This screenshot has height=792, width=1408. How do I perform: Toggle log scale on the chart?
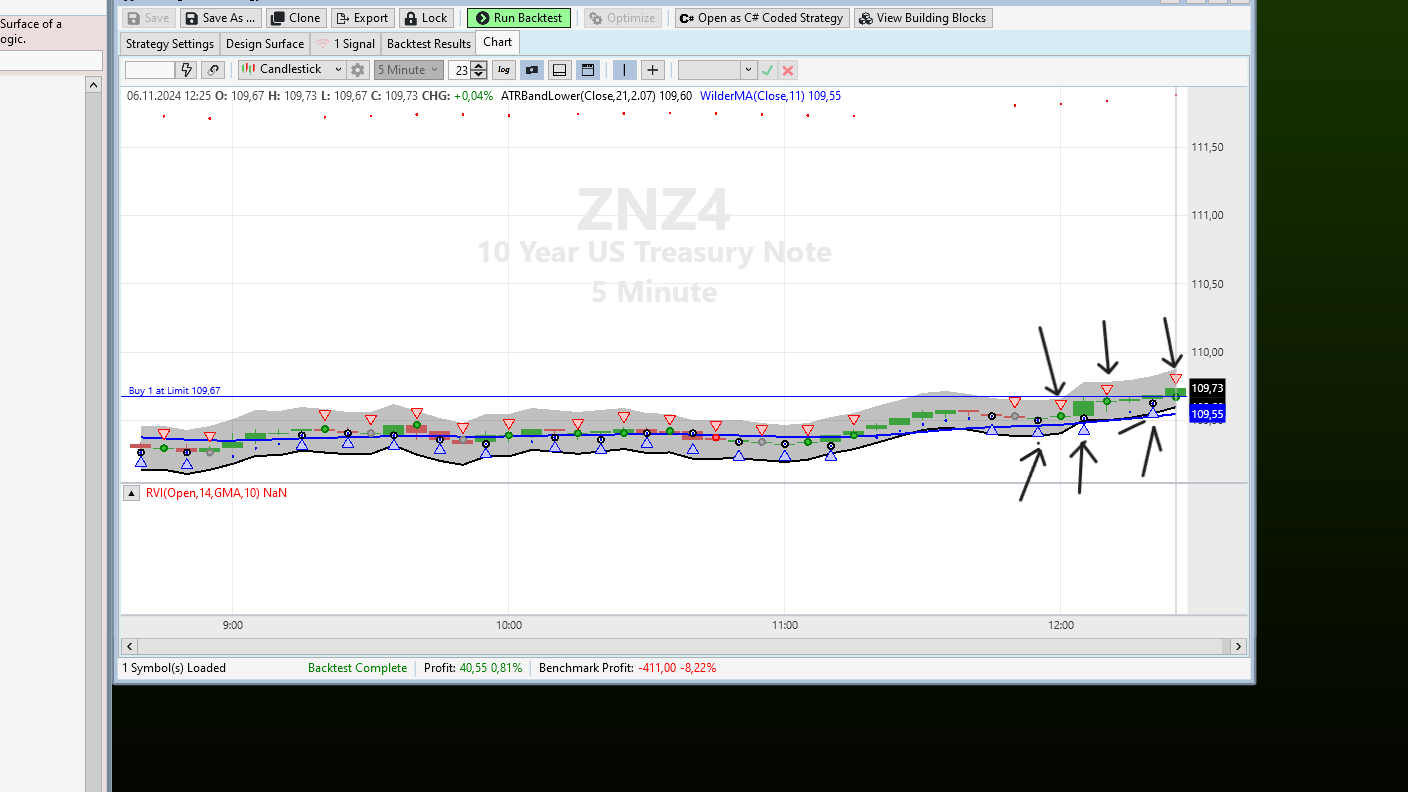click(x=504, y=70)
